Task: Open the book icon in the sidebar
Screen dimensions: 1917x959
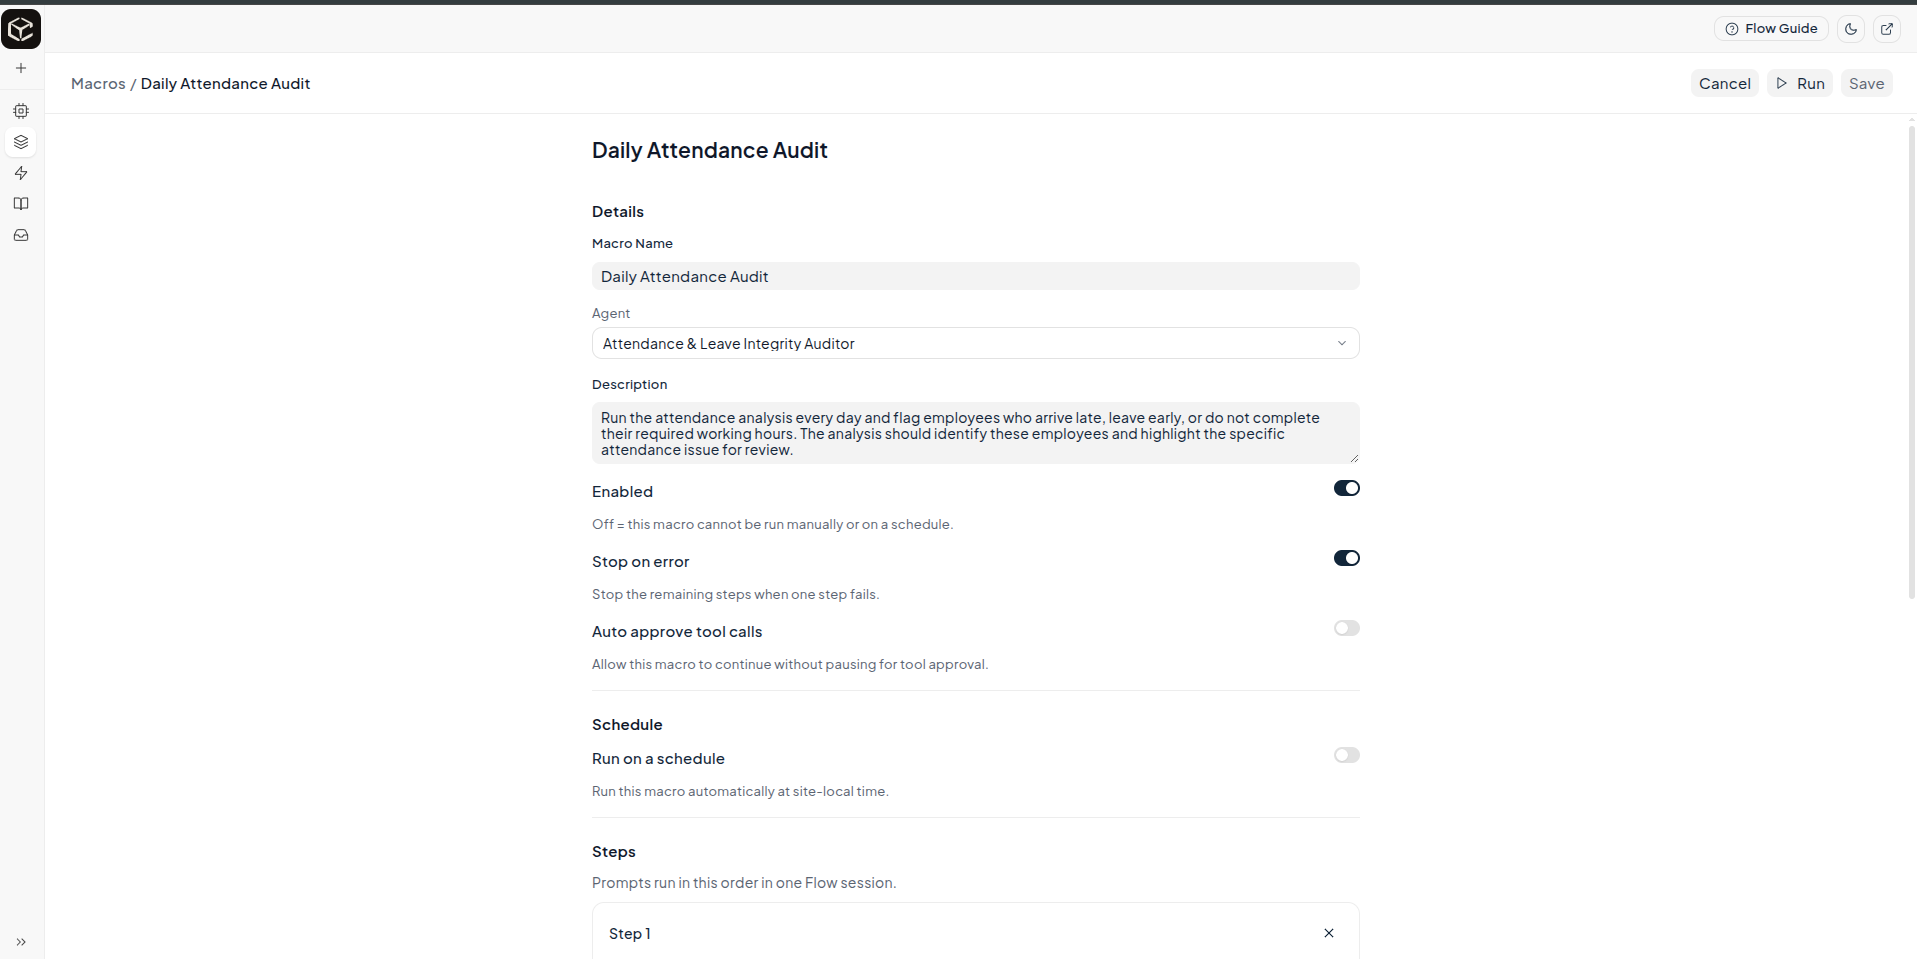Action: click(21, 204)
